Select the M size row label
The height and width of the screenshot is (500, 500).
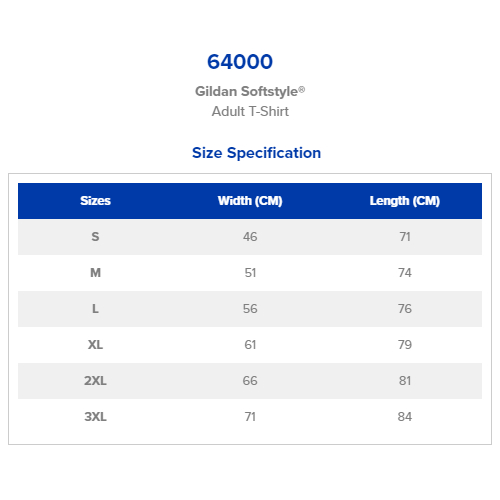tap(95, 273)
